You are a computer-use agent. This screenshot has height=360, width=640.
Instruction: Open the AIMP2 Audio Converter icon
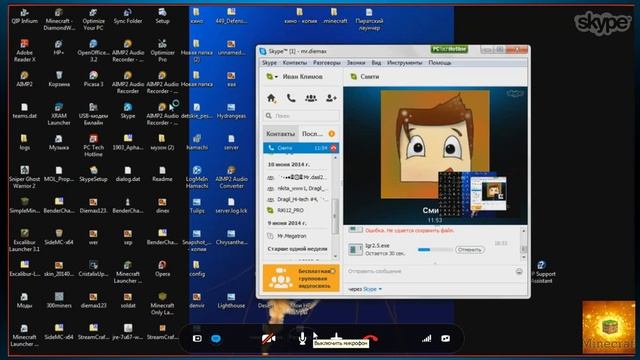231,177
